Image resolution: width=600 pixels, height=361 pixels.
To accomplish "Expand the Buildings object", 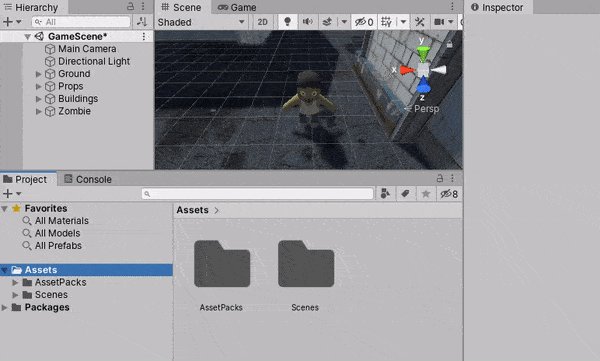I will pyautogui.click(x=38, y=99).
